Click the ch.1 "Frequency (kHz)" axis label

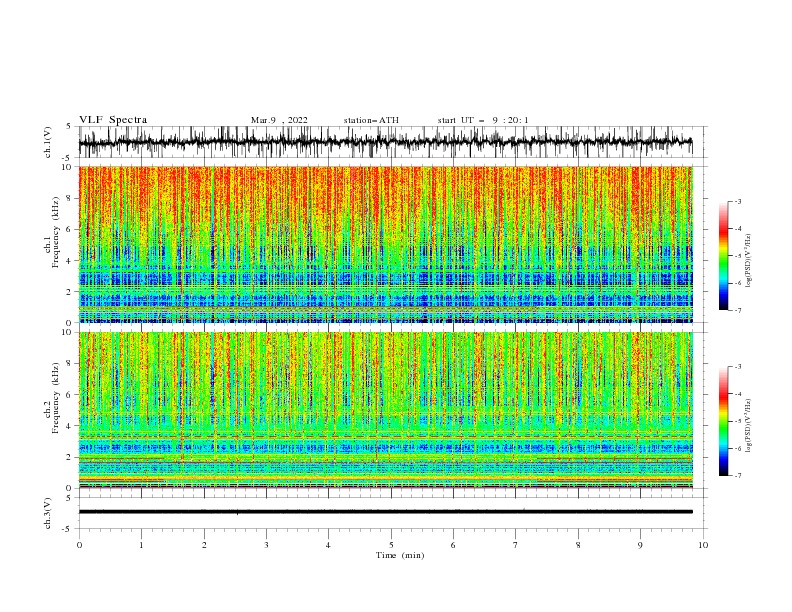pyautogui.click(x=56, y=232)
